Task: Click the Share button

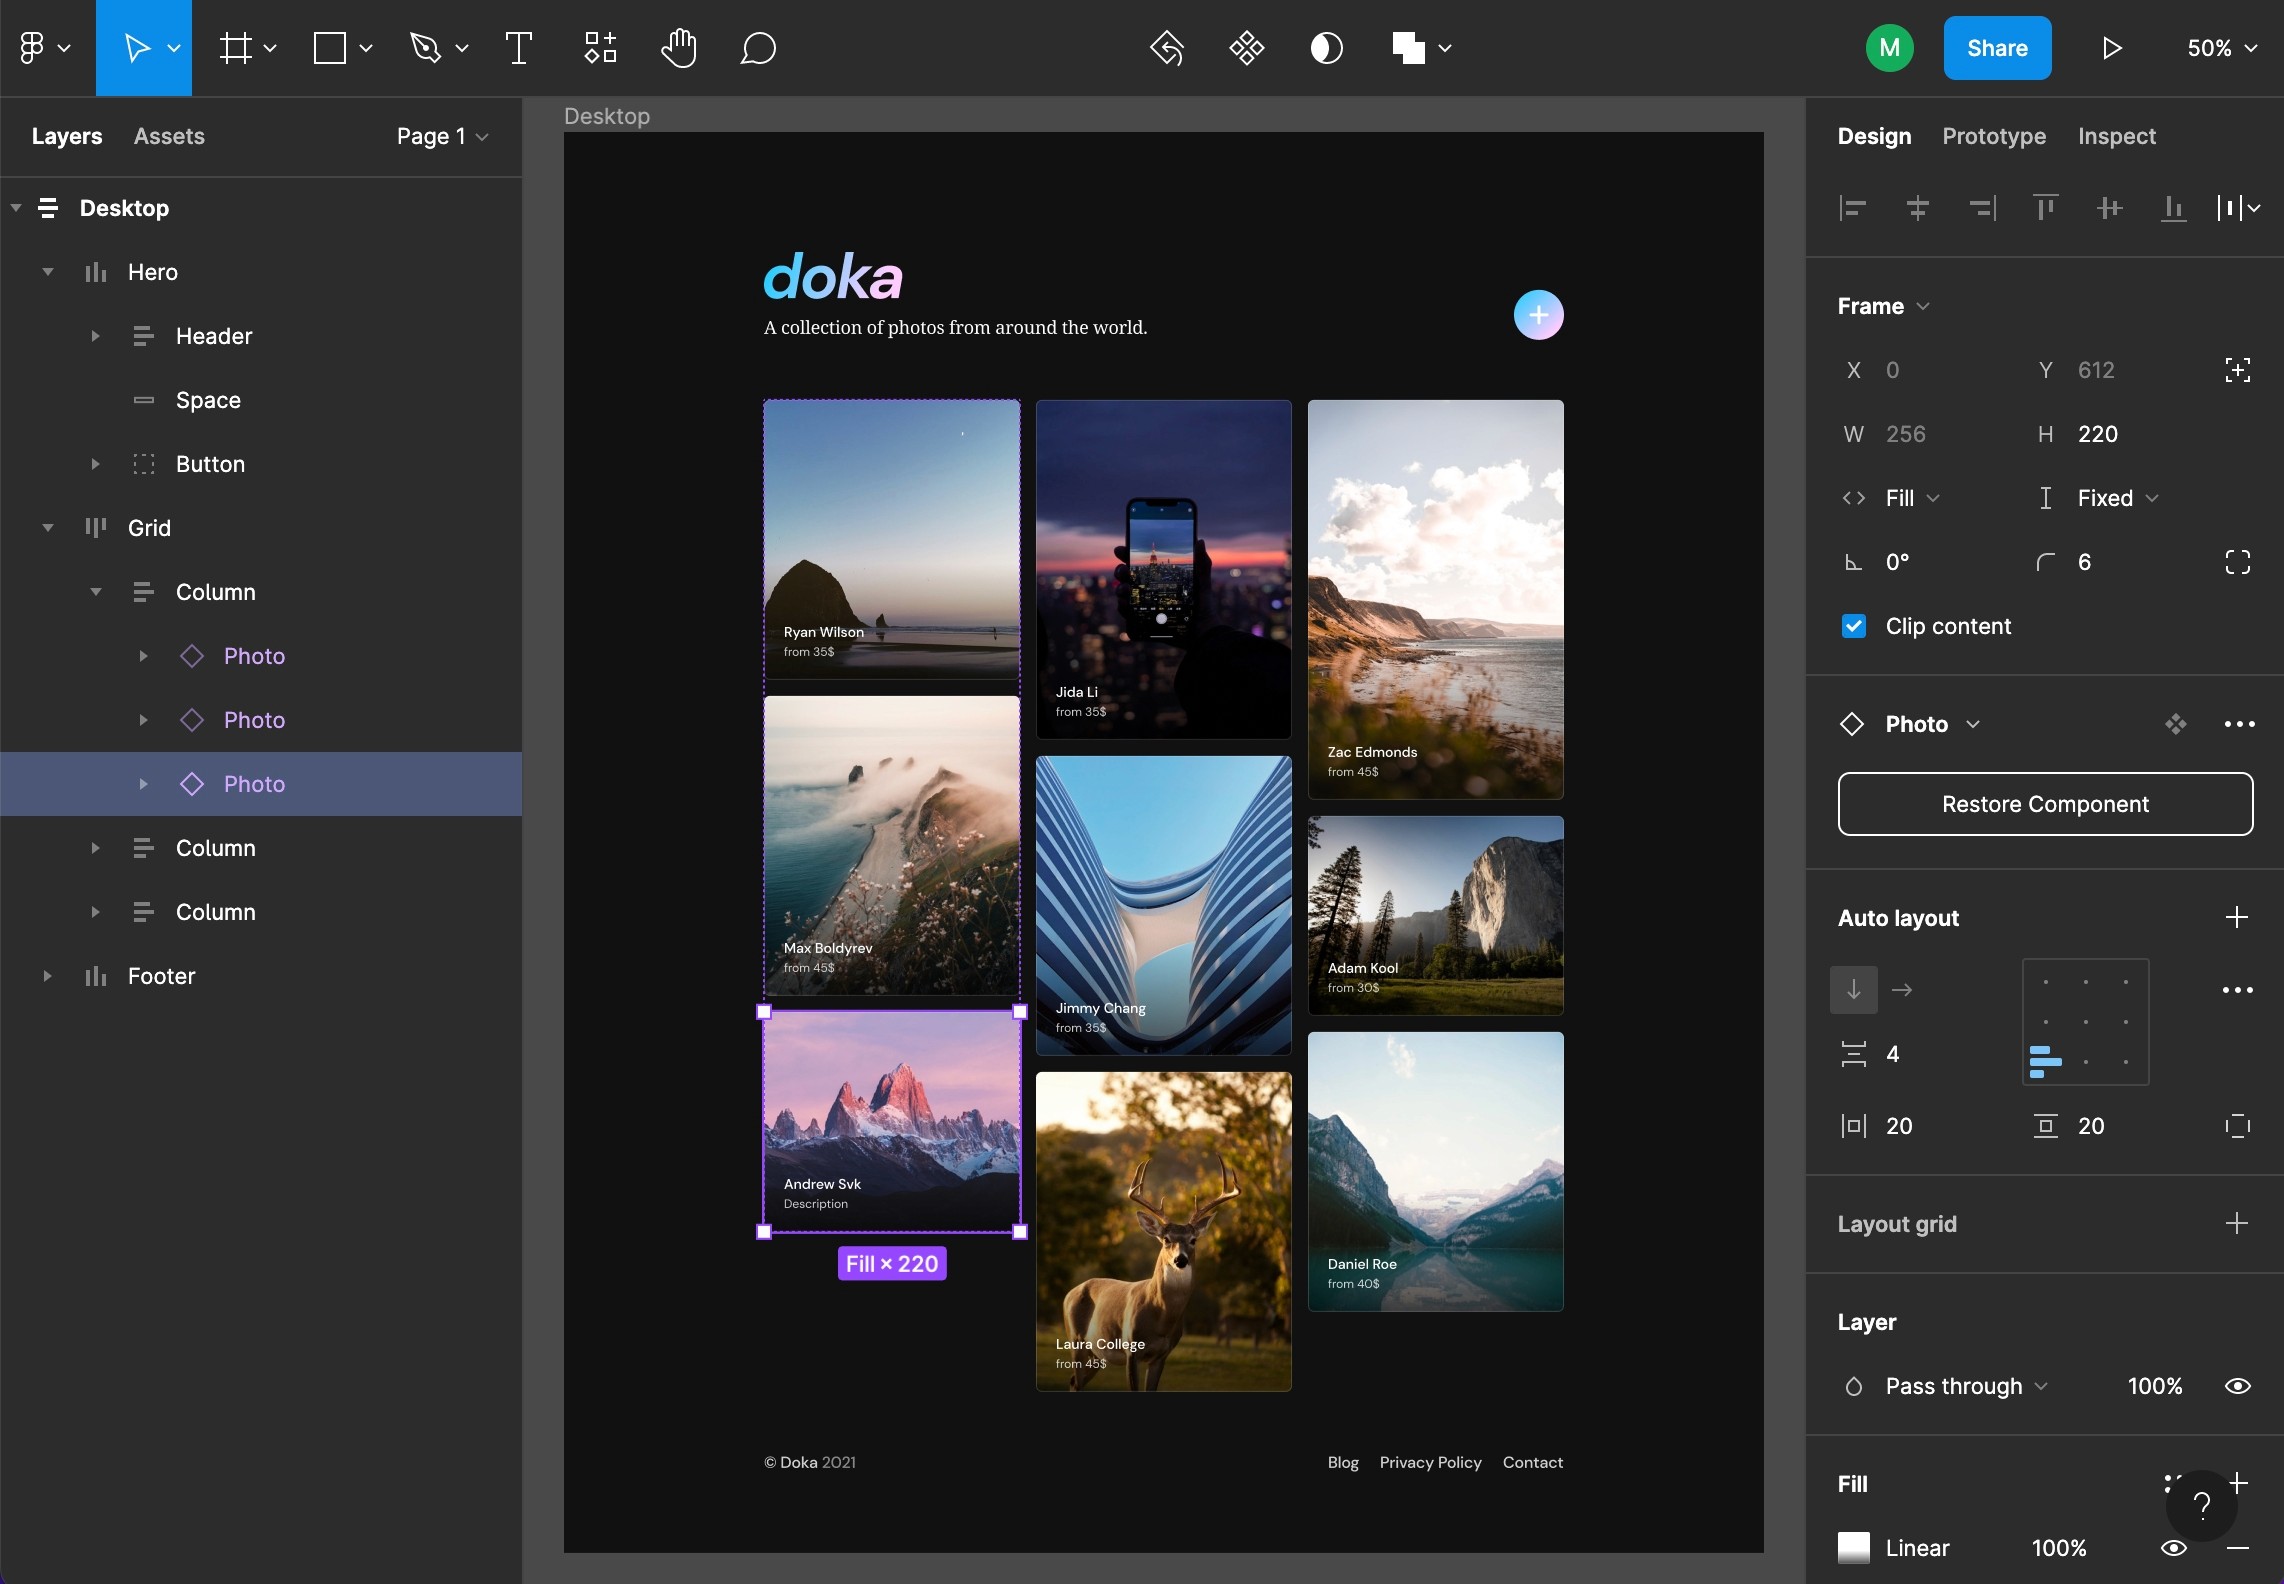Action: click(1996, 48)
